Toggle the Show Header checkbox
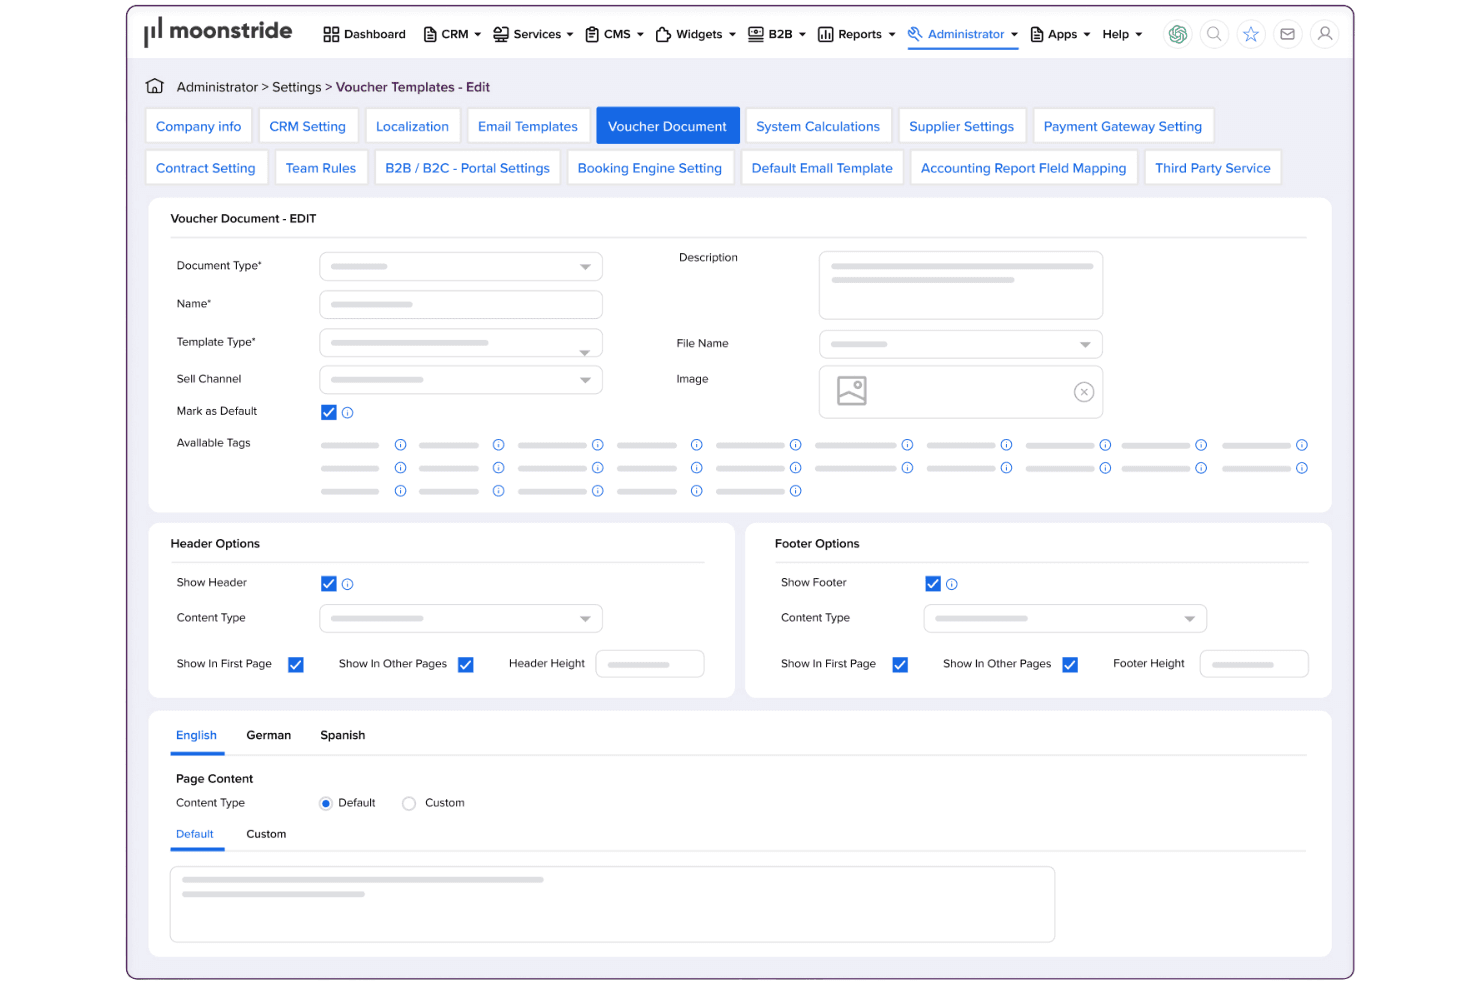Image resolution: width=1480 pixels, height=987 pixels. click(329, 584)
